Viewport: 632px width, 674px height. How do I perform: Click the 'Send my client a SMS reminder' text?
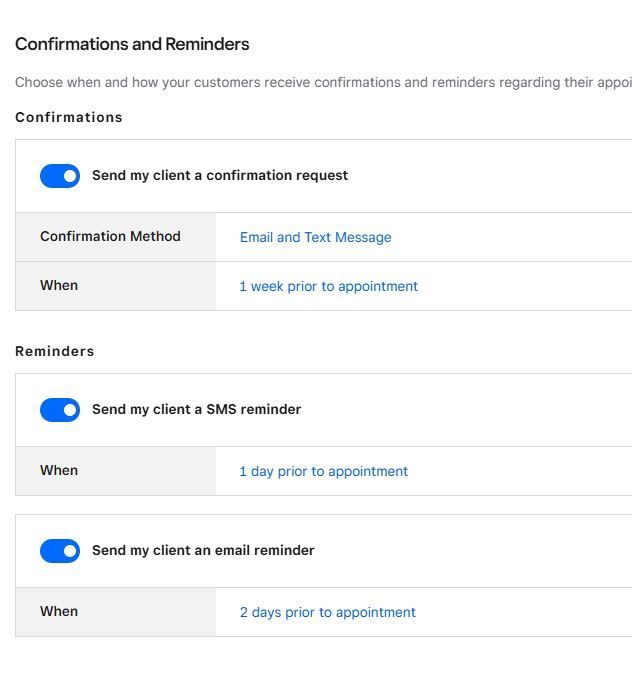[196, 410]
